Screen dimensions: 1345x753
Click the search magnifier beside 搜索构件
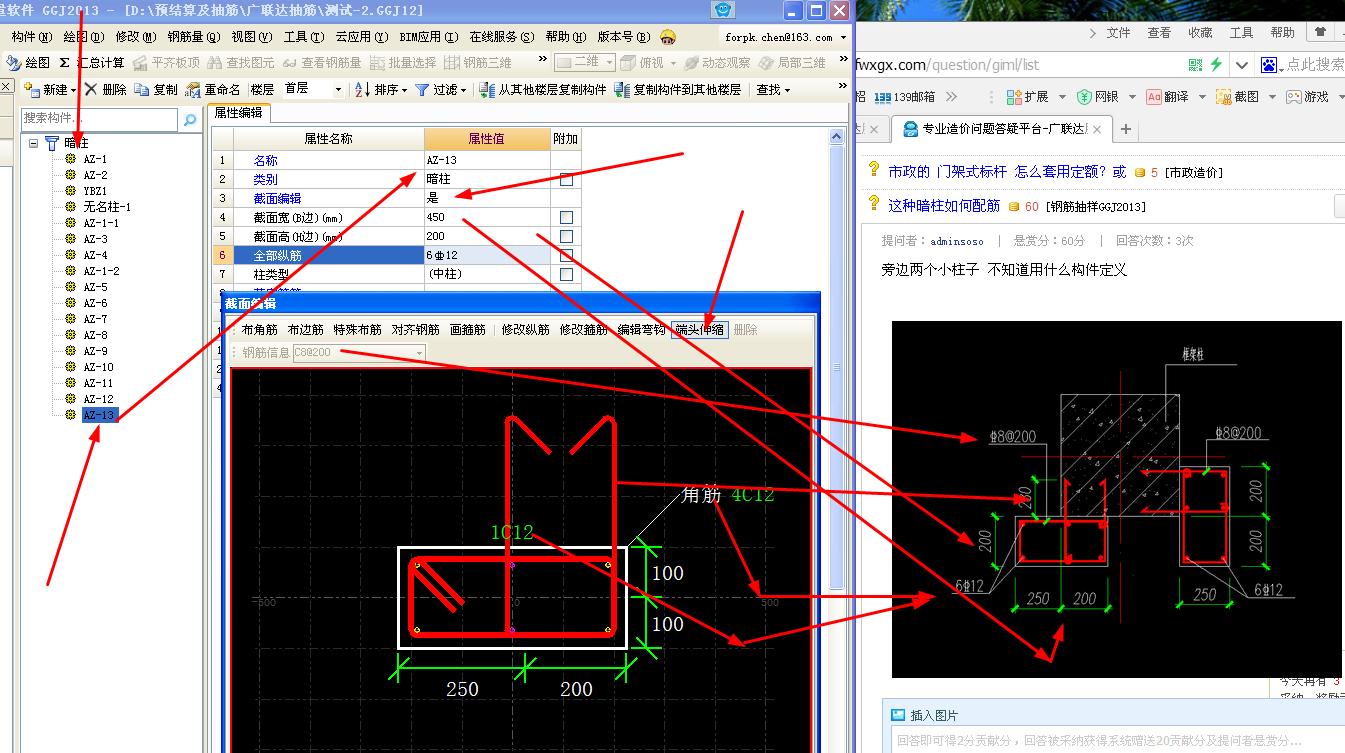pos(189,119)
